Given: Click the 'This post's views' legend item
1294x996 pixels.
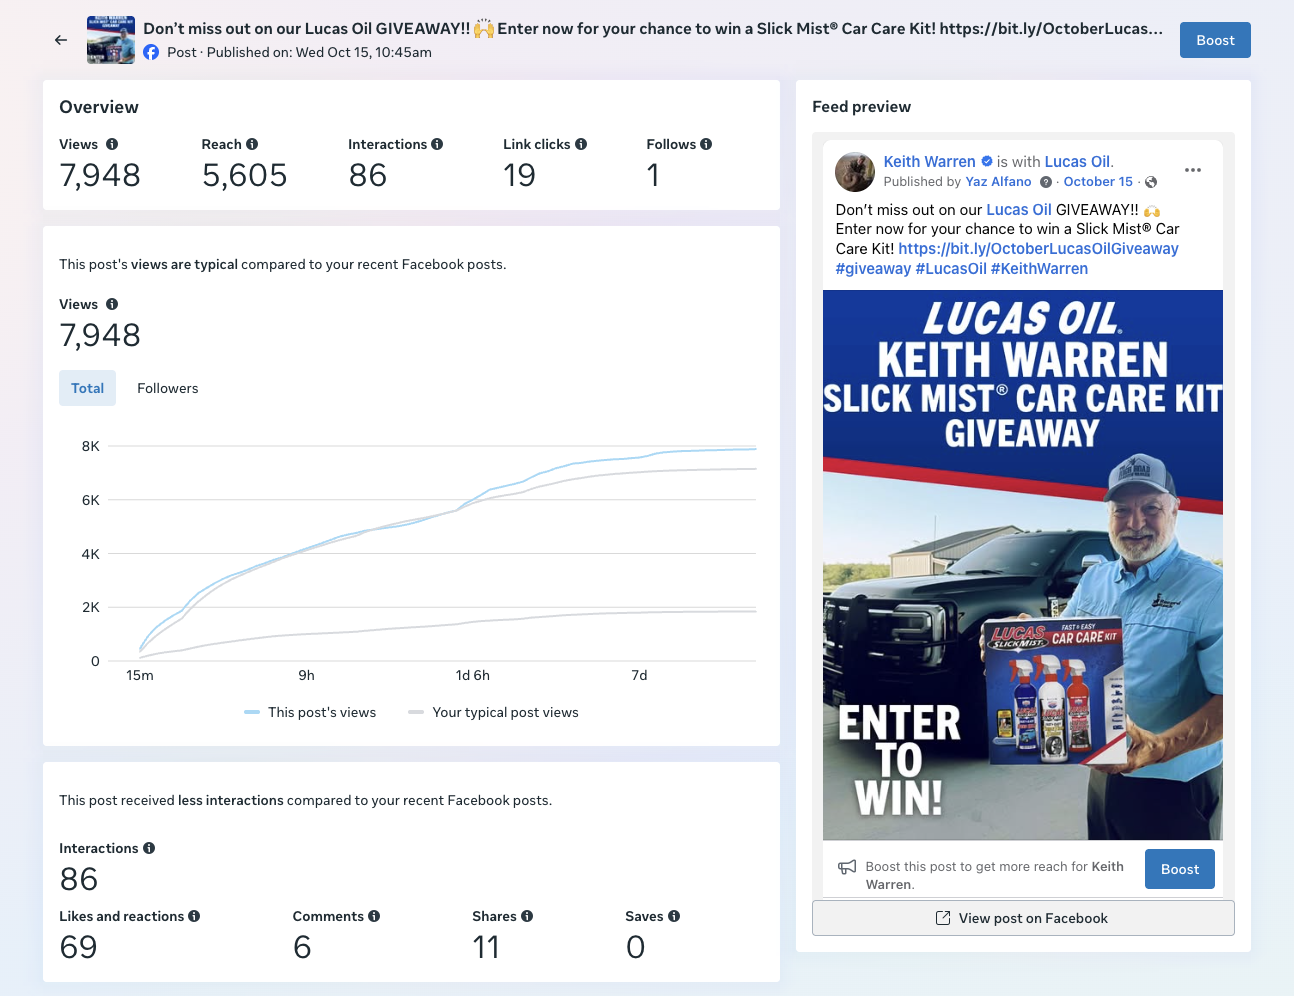Looking at the screenshot, I should pos(310,712).
